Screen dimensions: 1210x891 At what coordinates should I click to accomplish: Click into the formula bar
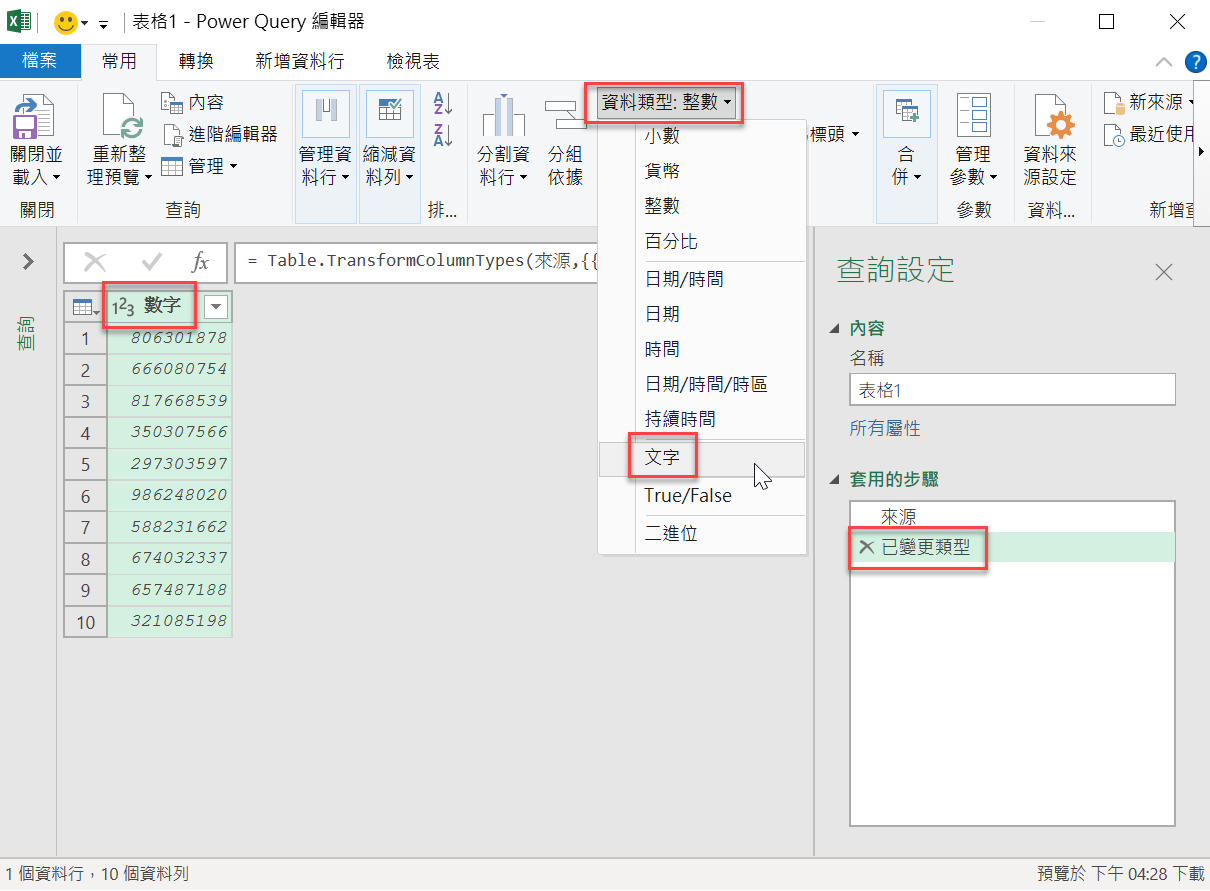pos(415,262)
